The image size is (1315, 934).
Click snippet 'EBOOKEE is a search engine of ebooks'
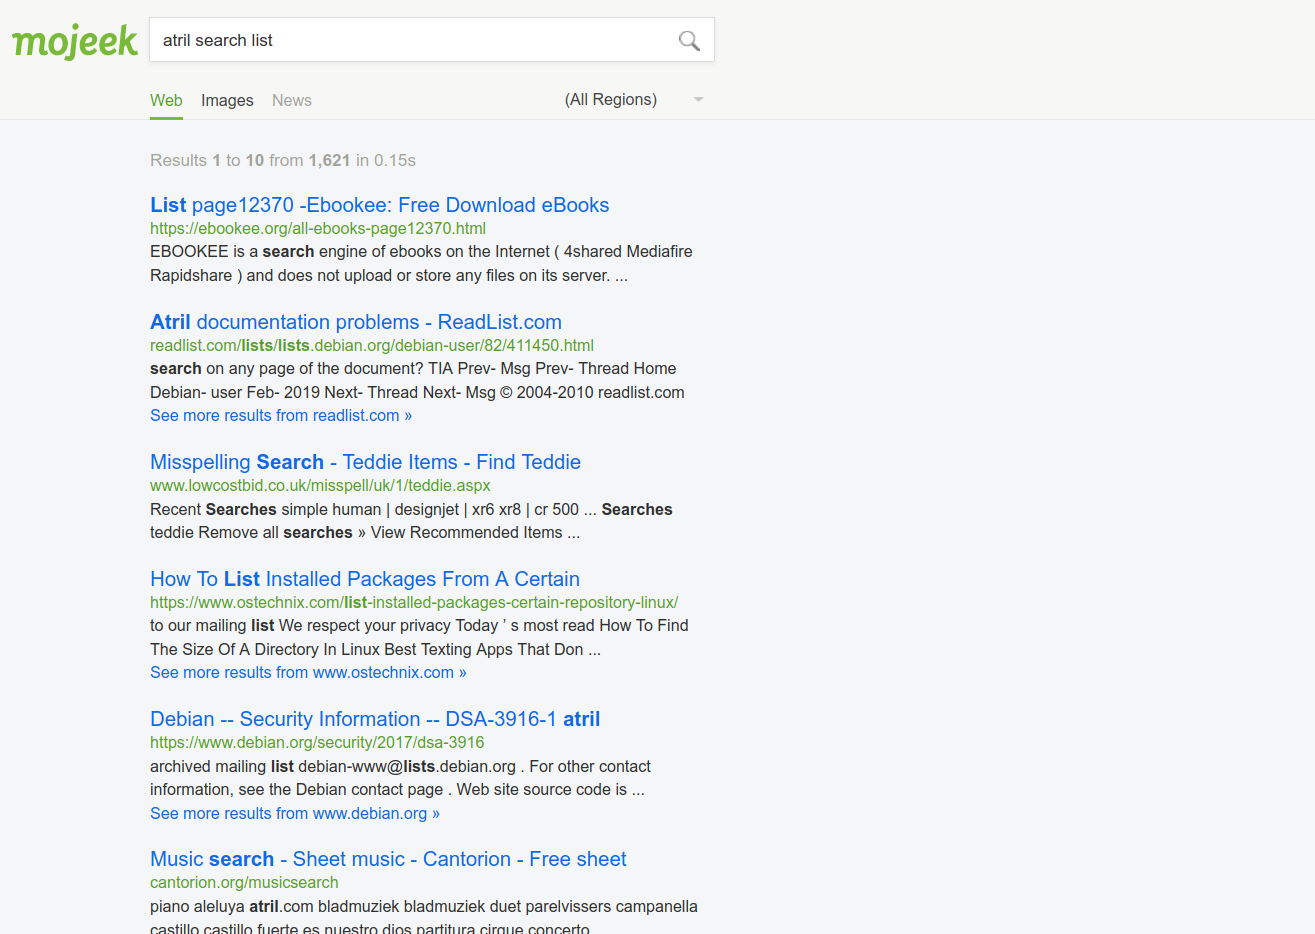[x=421, y=263]
